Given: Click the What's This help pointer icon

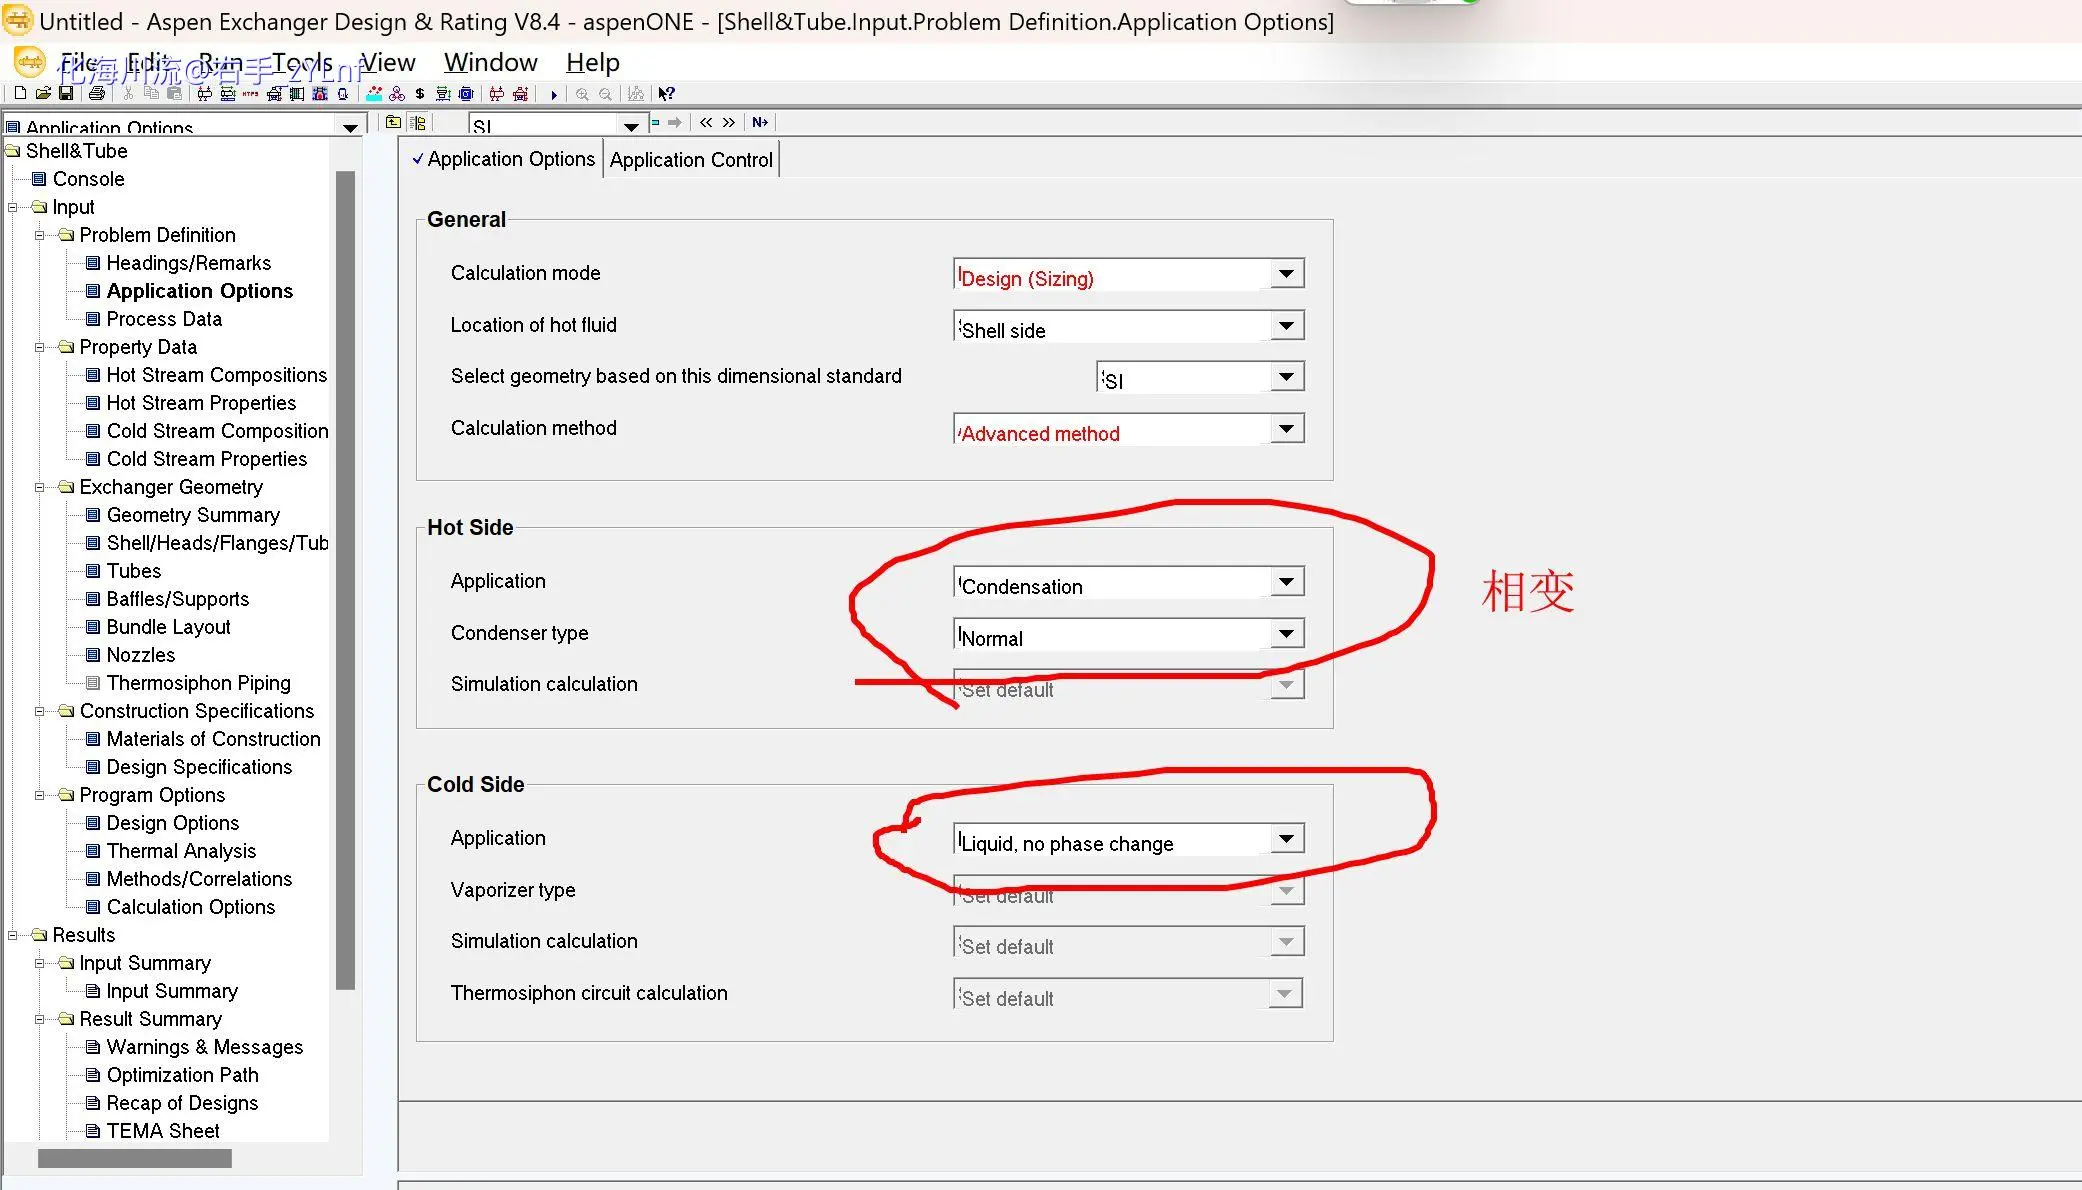Looking at the screenshot, I should [666, 94].
